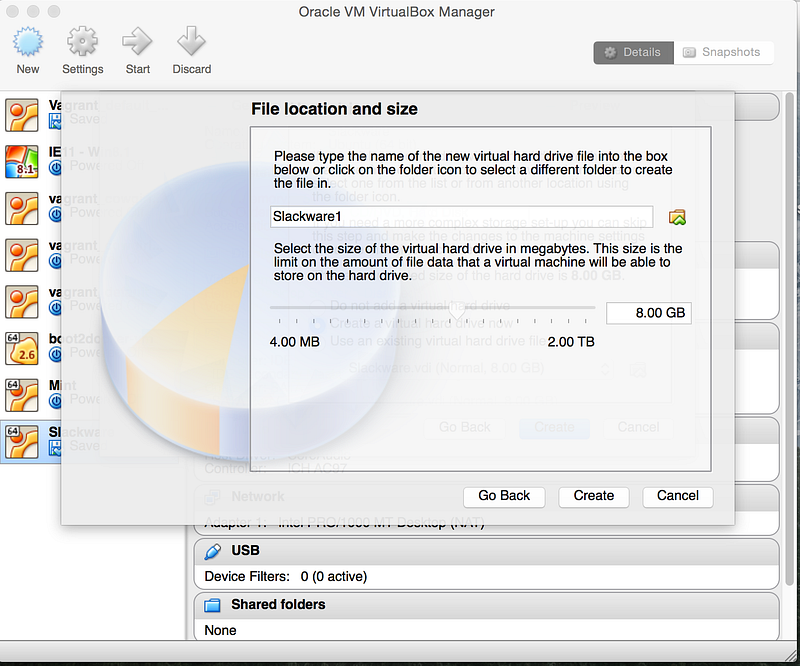
Task: Select the Mint VM icon
Action: 21,395
